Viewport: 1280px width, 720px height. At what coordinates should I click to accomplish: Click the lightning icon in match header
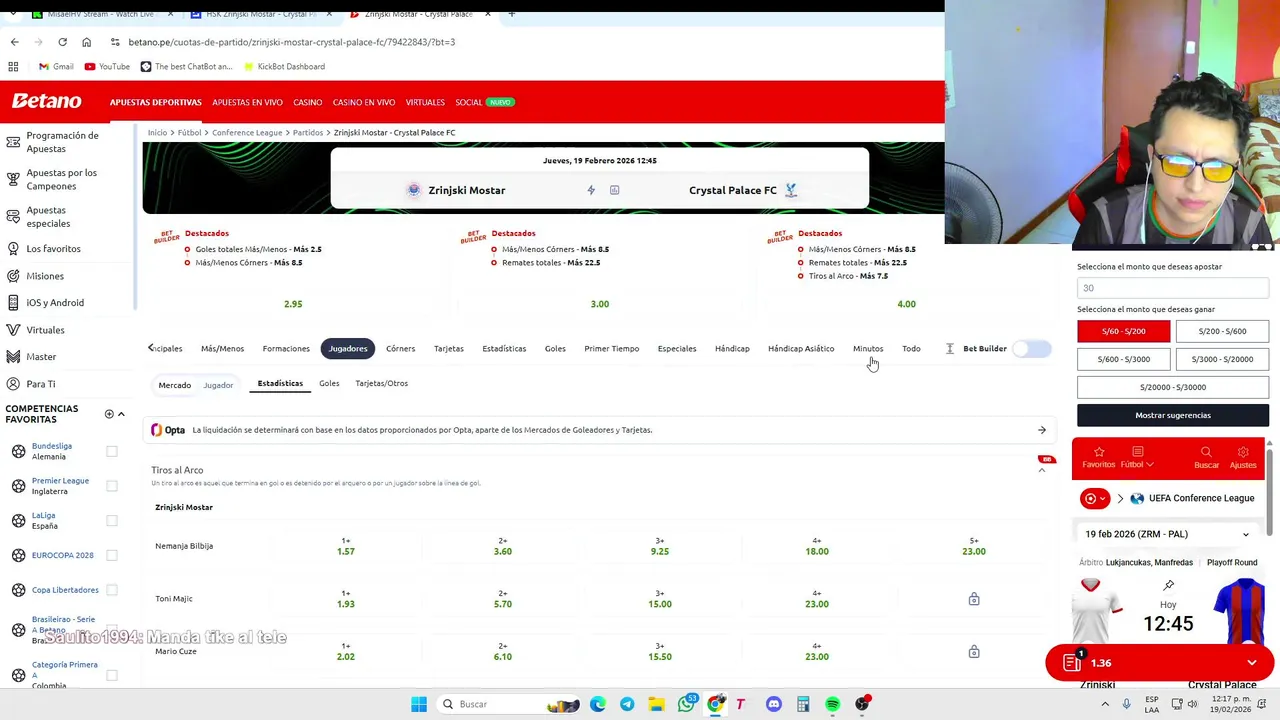pyautogui.click(x=591, y=190)
